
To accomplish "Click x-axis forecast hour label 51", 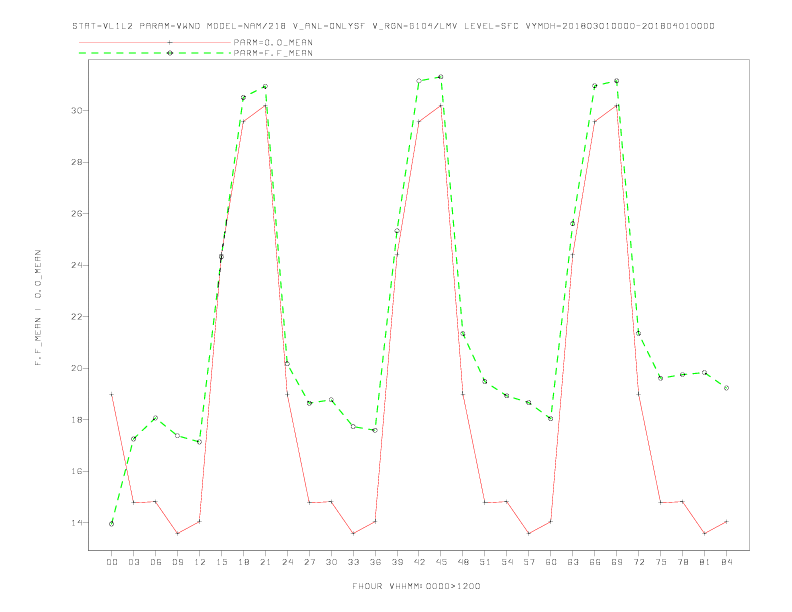I will [x=485, y=562].
